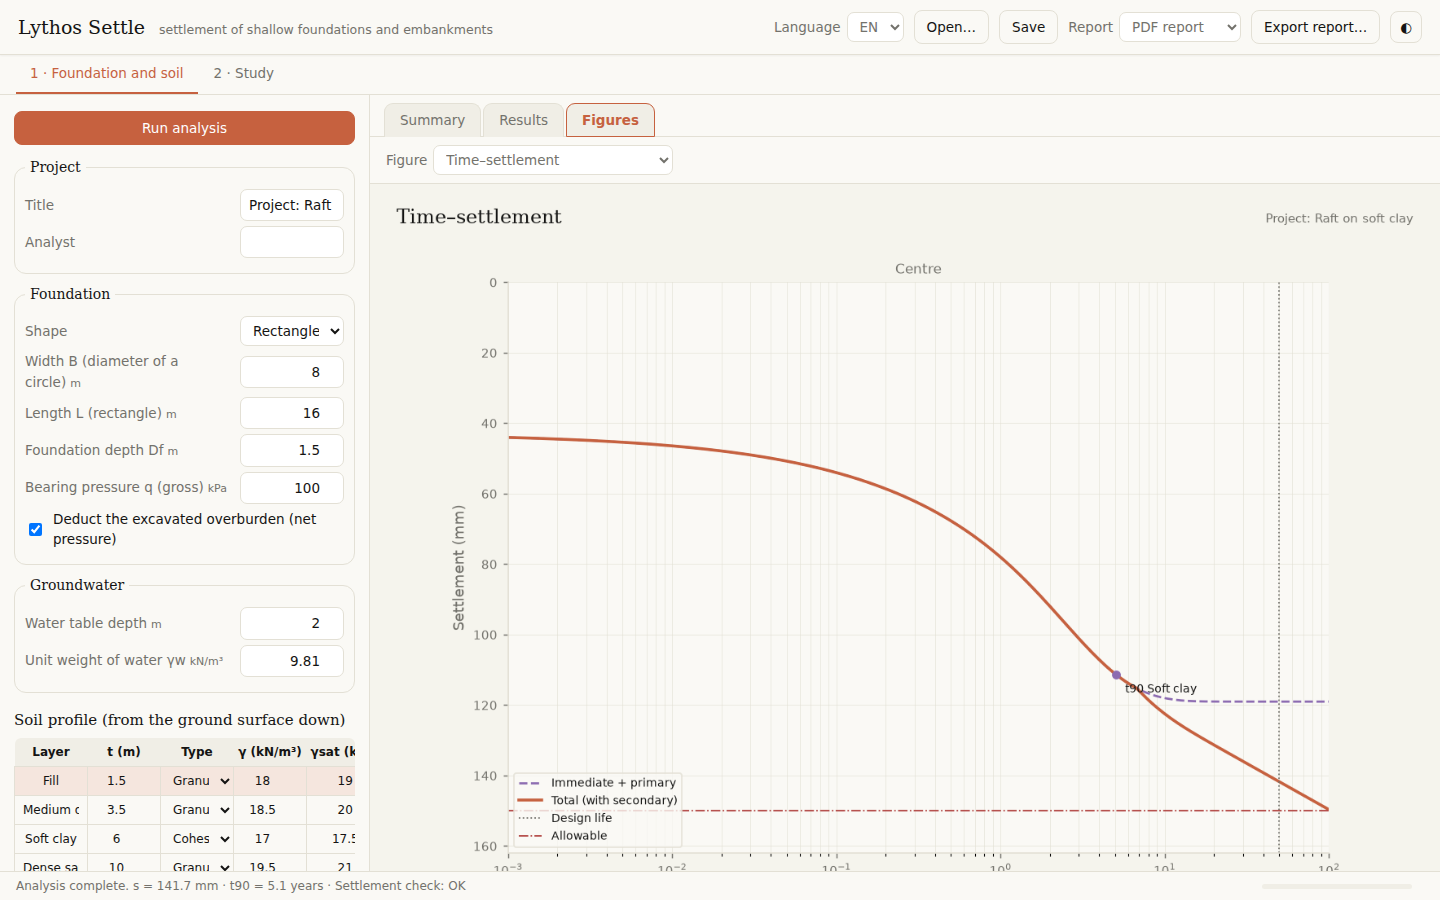Click the Lythos Settle app title
This screenshot has width=1440, height=900.
pos(81,27)
